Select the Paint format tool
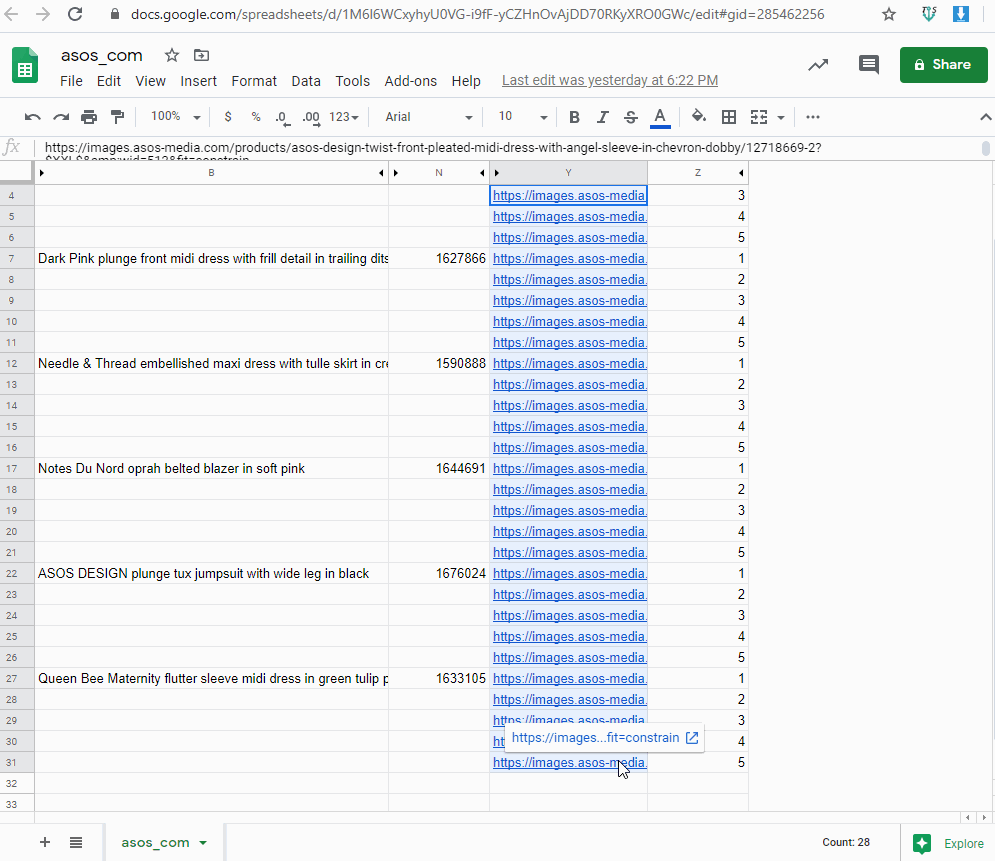This screenshot has height=861, width=995. tap(117, 117)
